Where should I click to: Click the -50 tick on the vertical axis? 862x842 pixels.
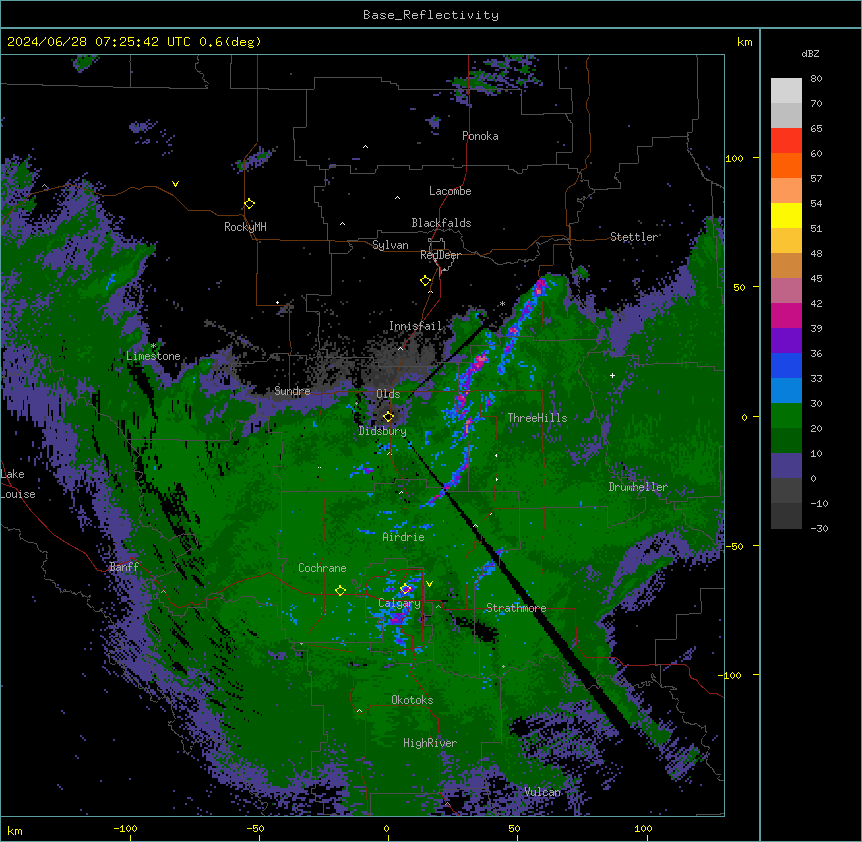pos(734,546)
